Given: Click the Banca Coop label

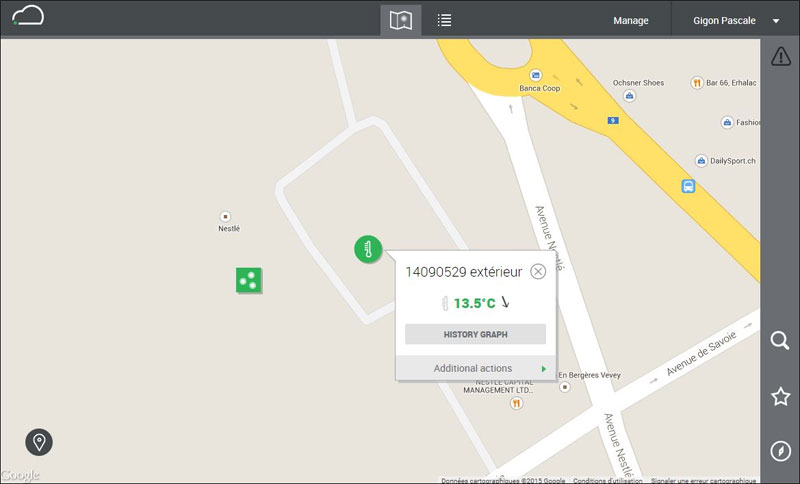Looking at the screenshot, I should (x=540, y=88).
